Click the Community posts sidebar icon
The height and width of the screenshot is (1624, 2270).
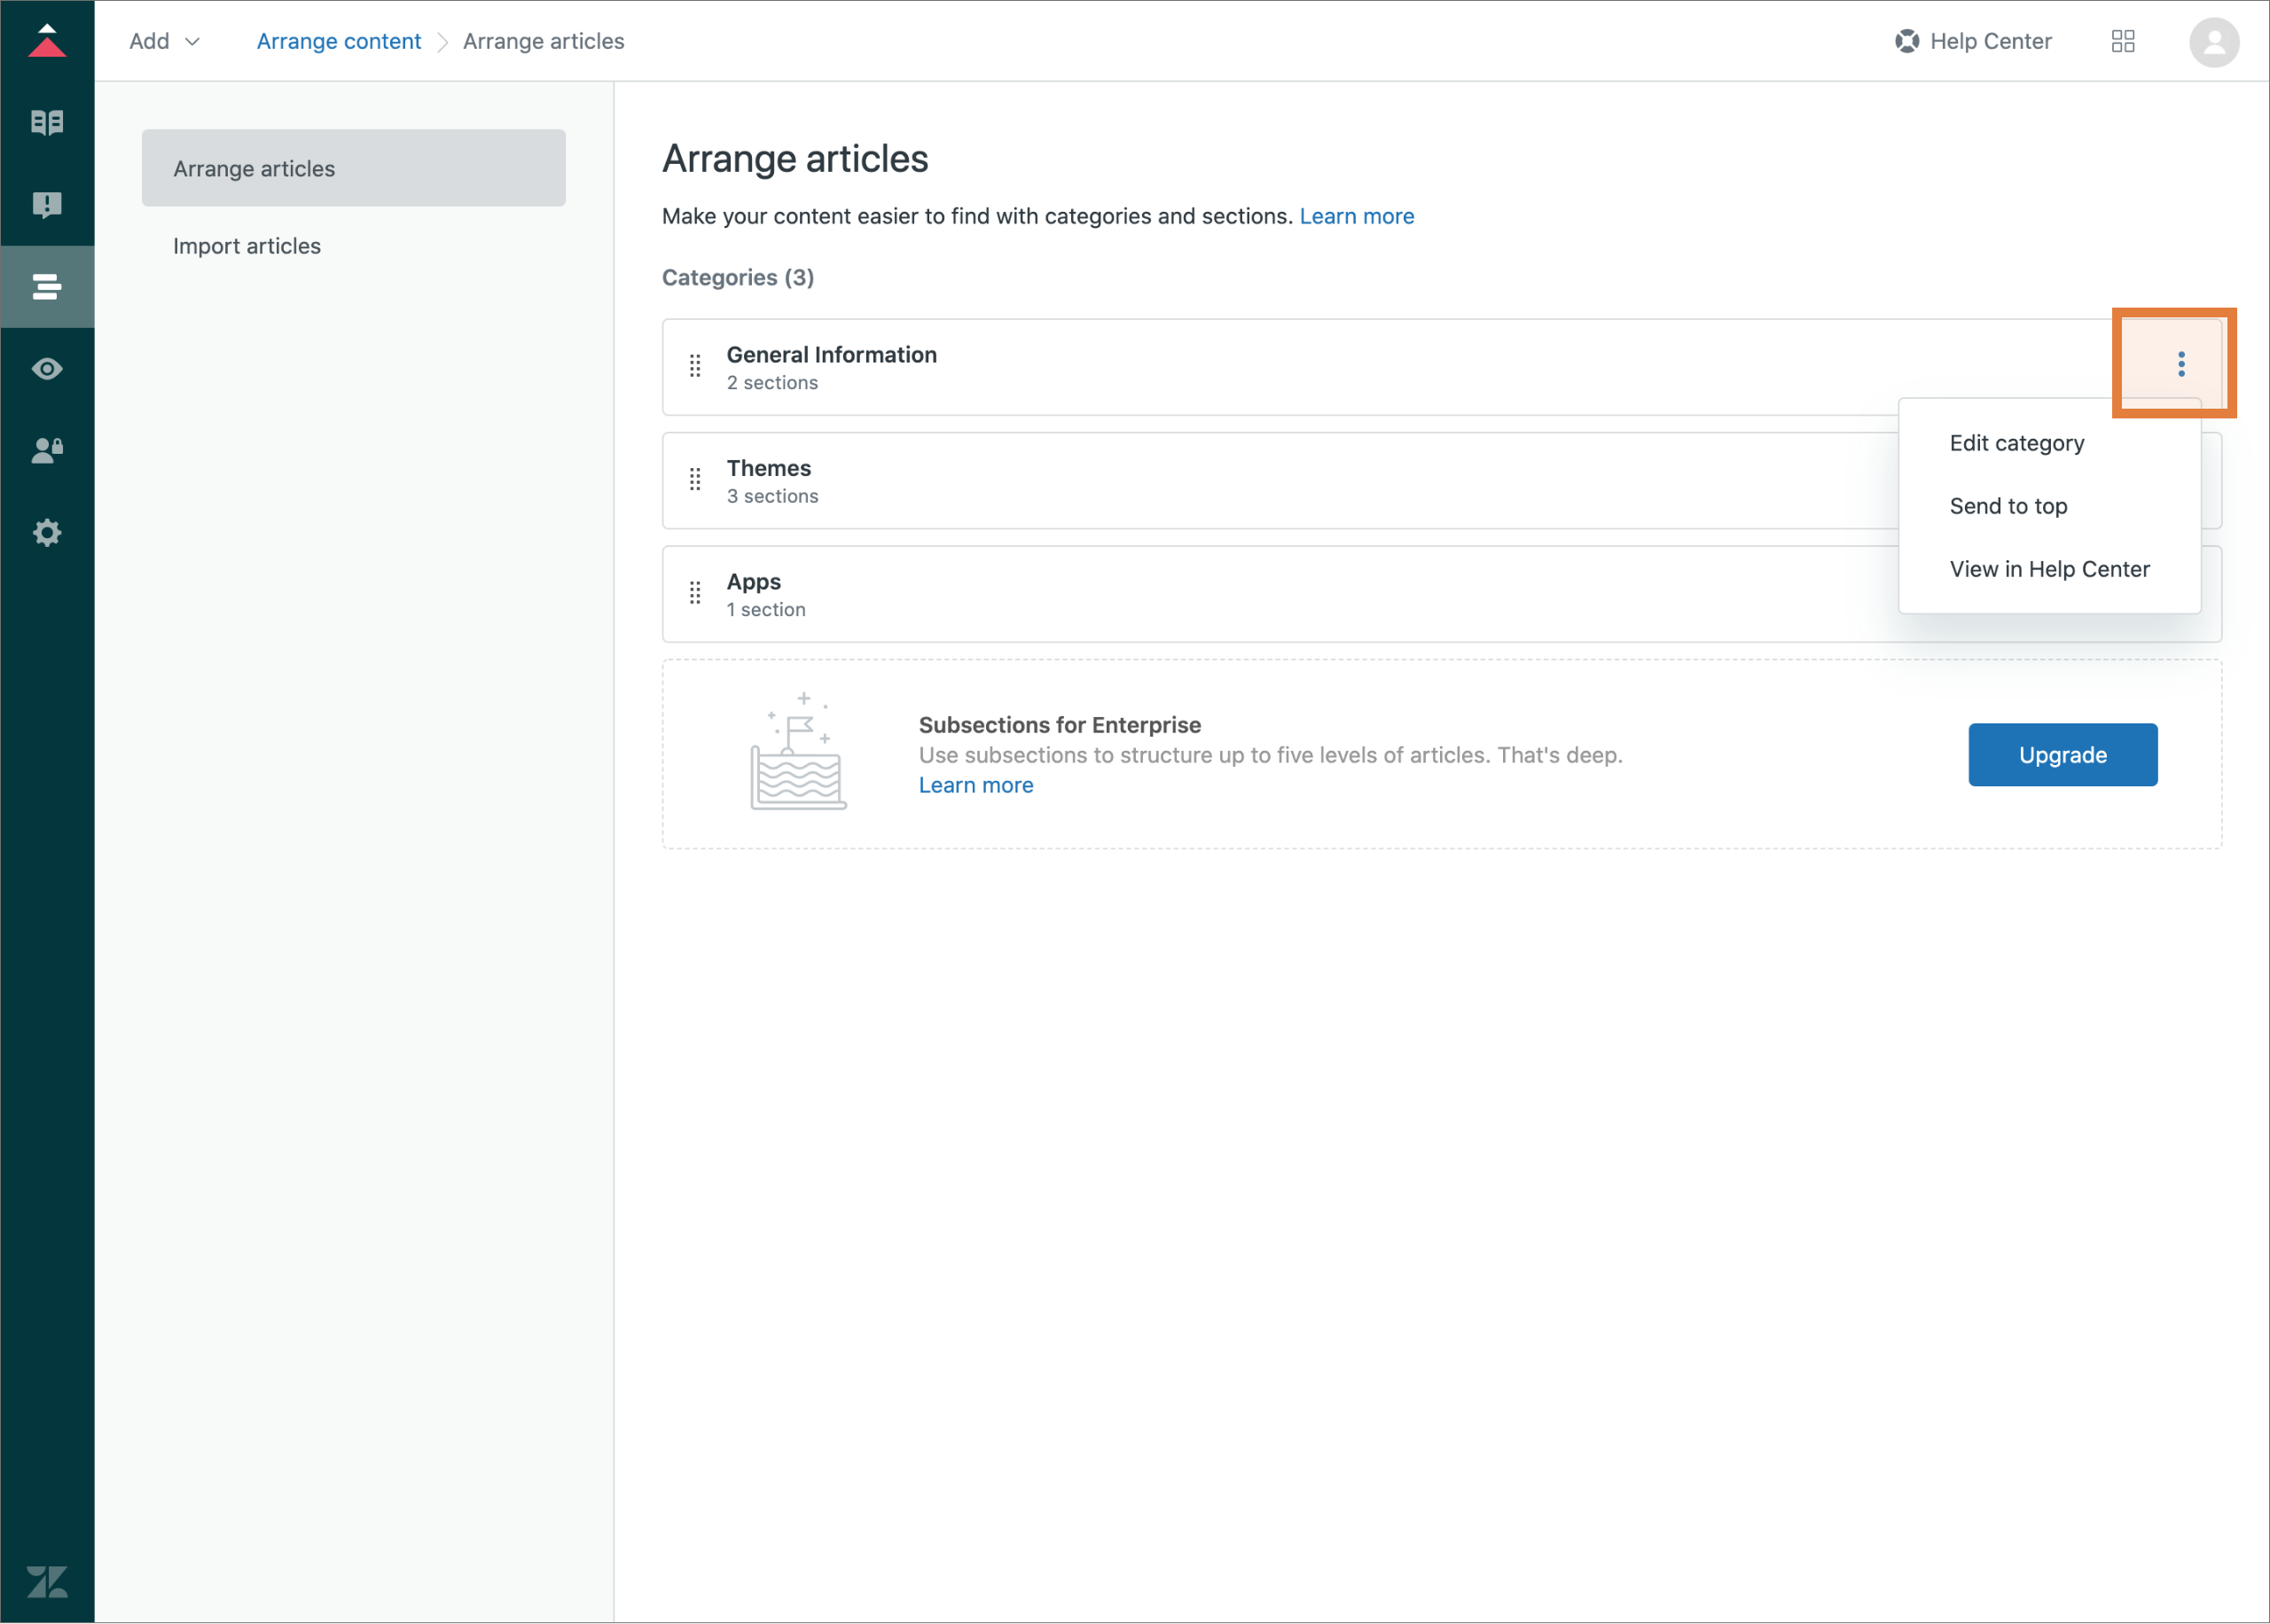pos(47,205)
